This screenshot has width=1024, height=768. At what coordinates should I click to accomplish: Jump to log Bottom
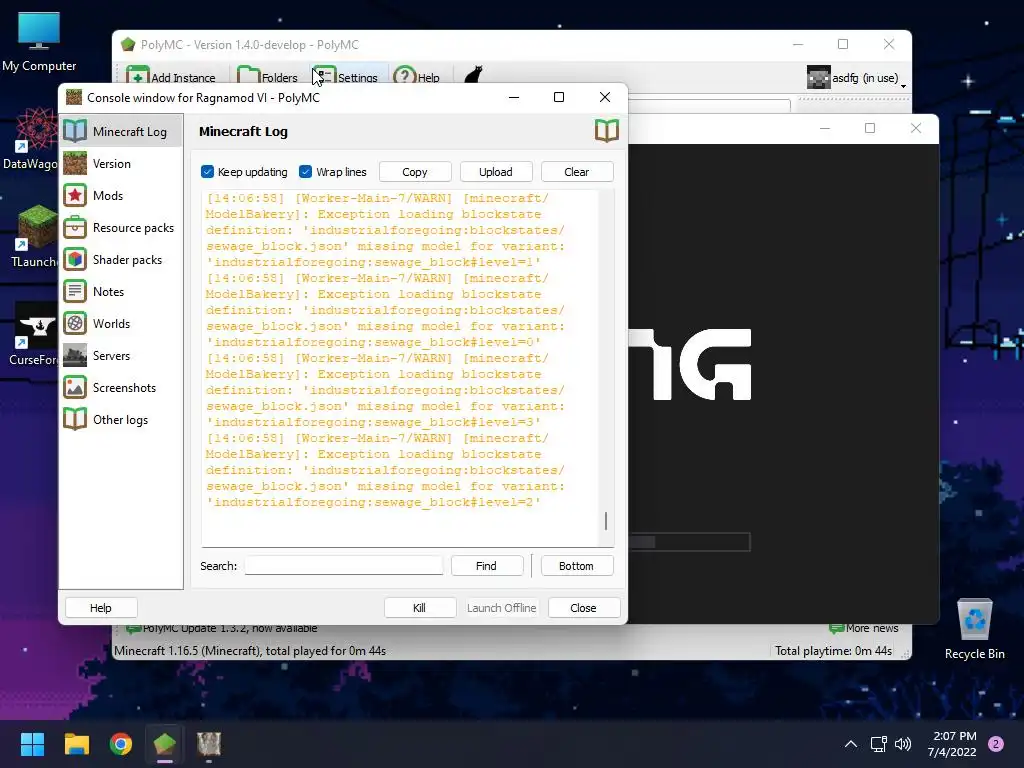[577, 566]
